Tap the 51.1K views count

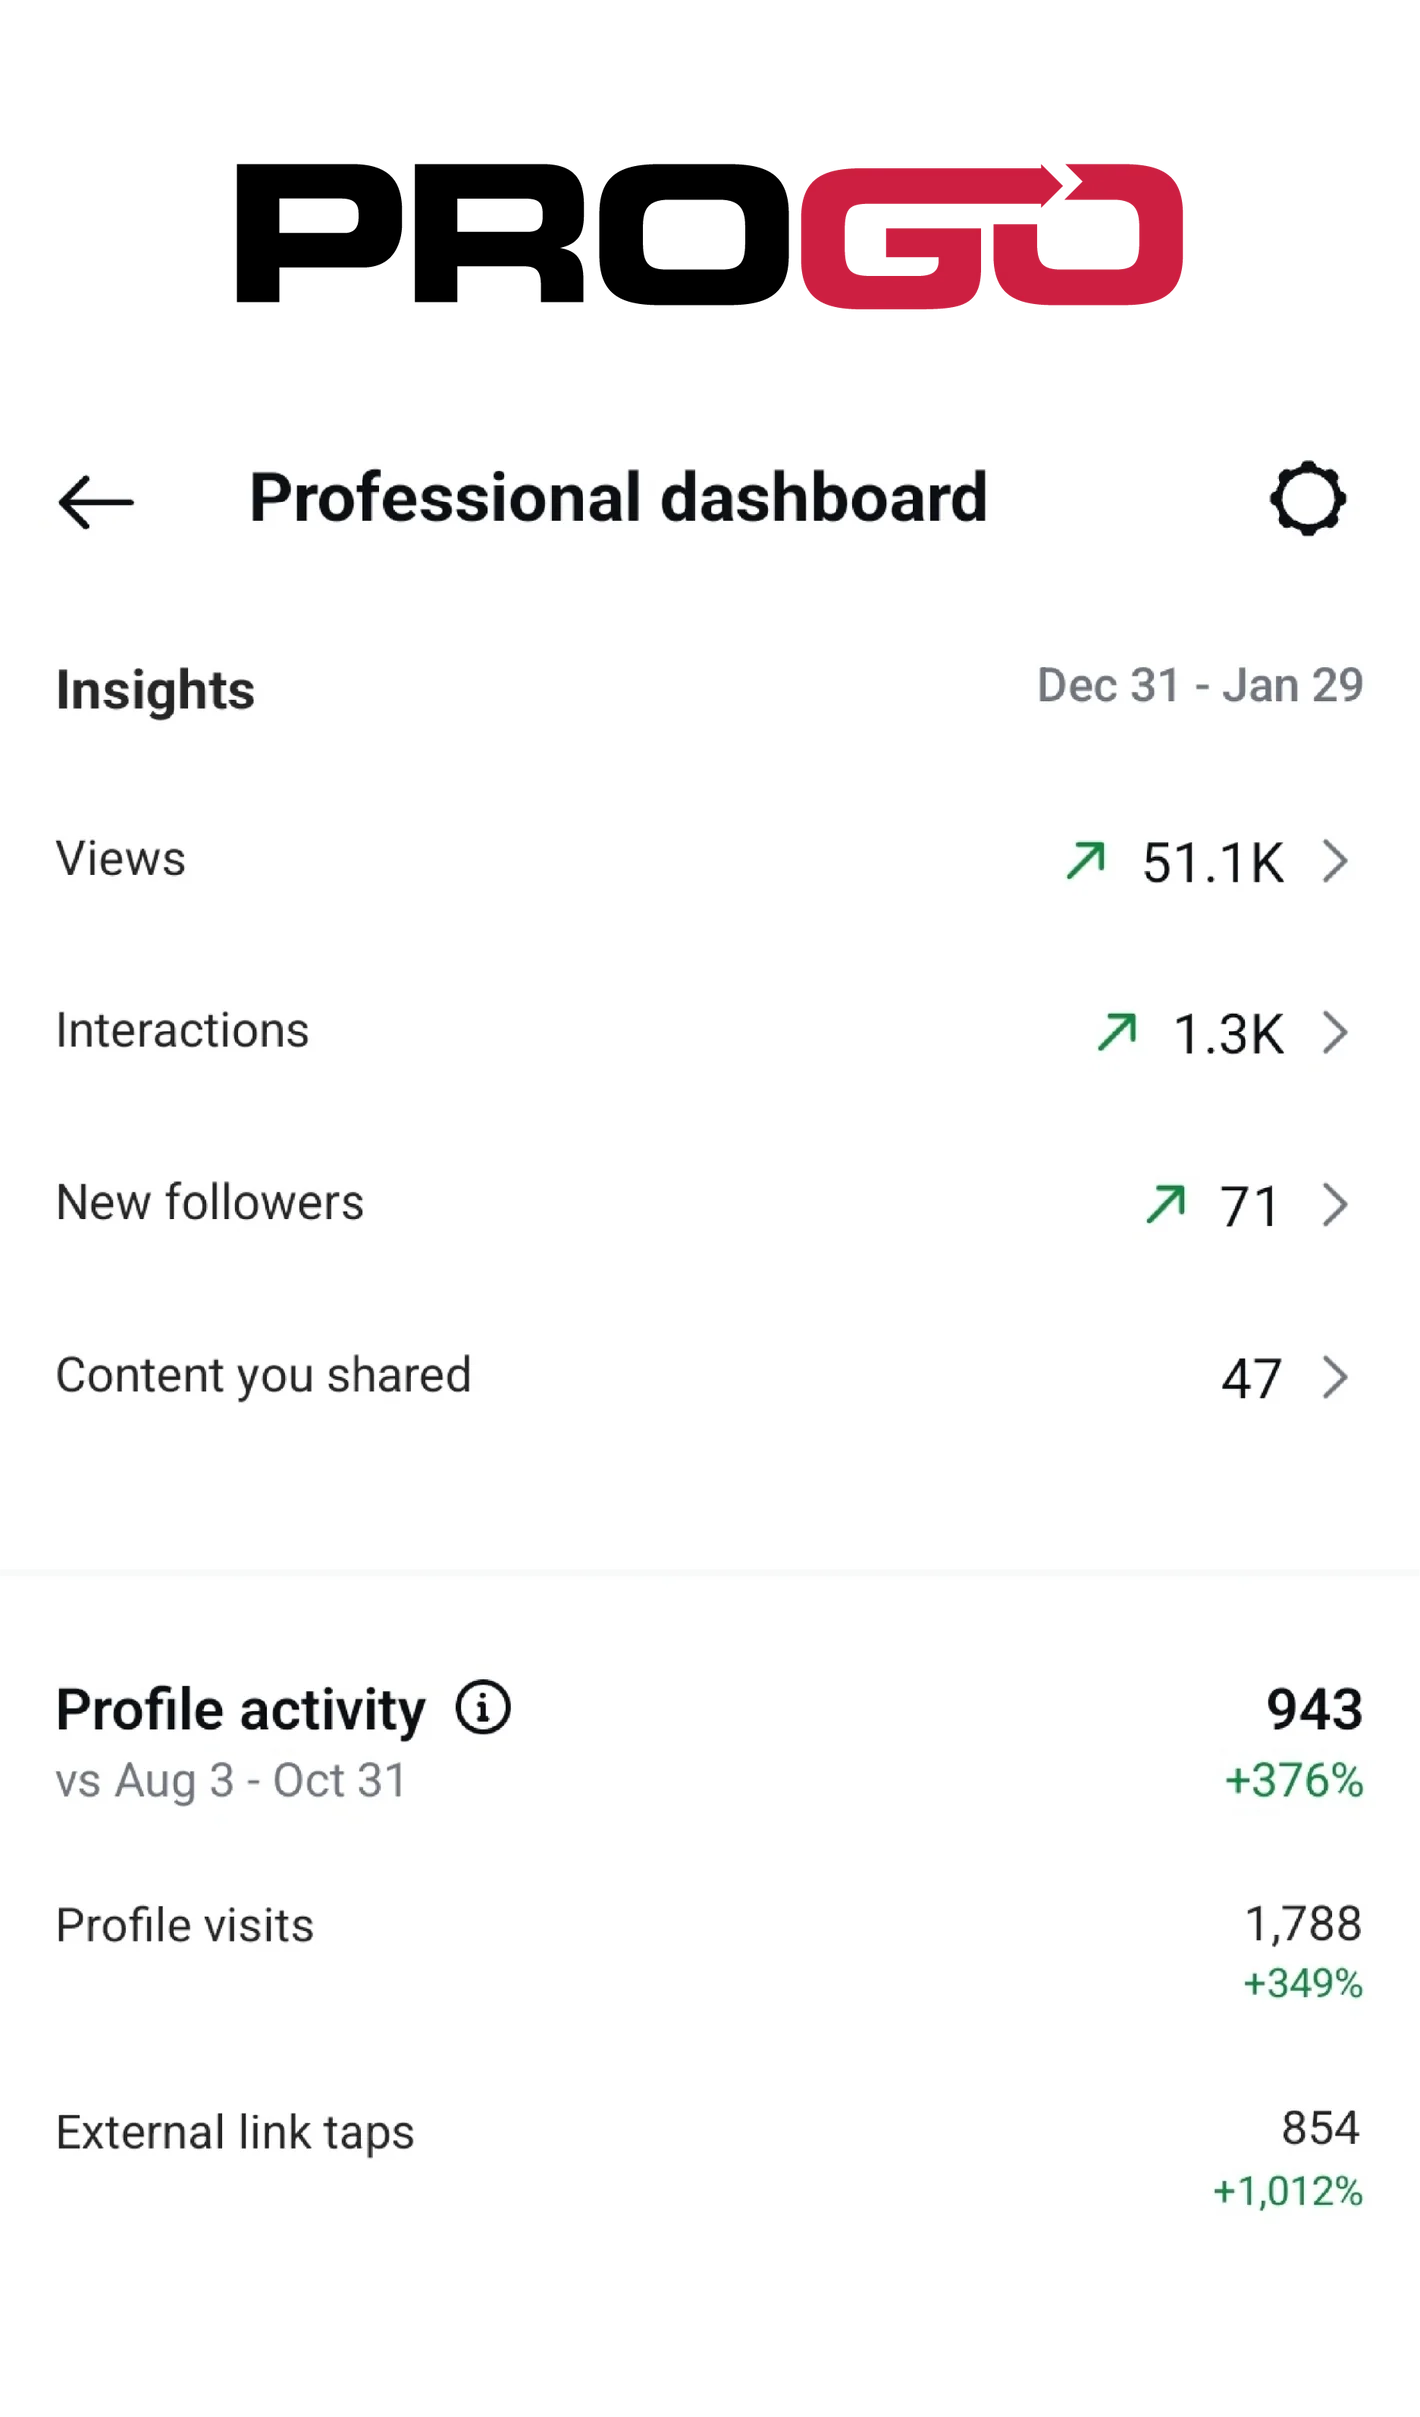pyautogui.click(x=1212, y=862)
